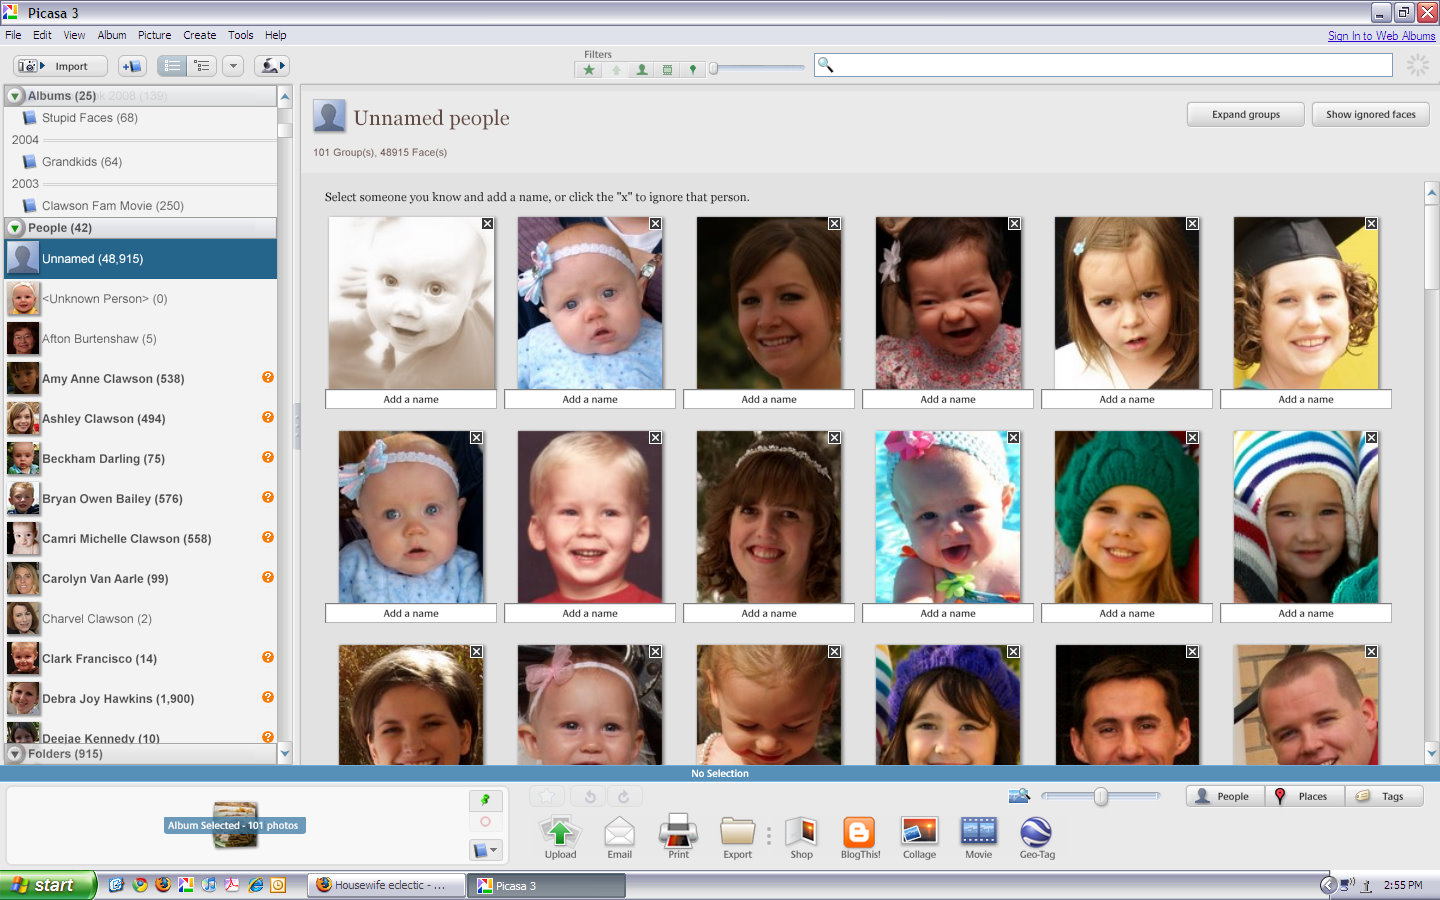
Task: Click the small picture icon left of the zoom slider
Action: point(1019,796)
